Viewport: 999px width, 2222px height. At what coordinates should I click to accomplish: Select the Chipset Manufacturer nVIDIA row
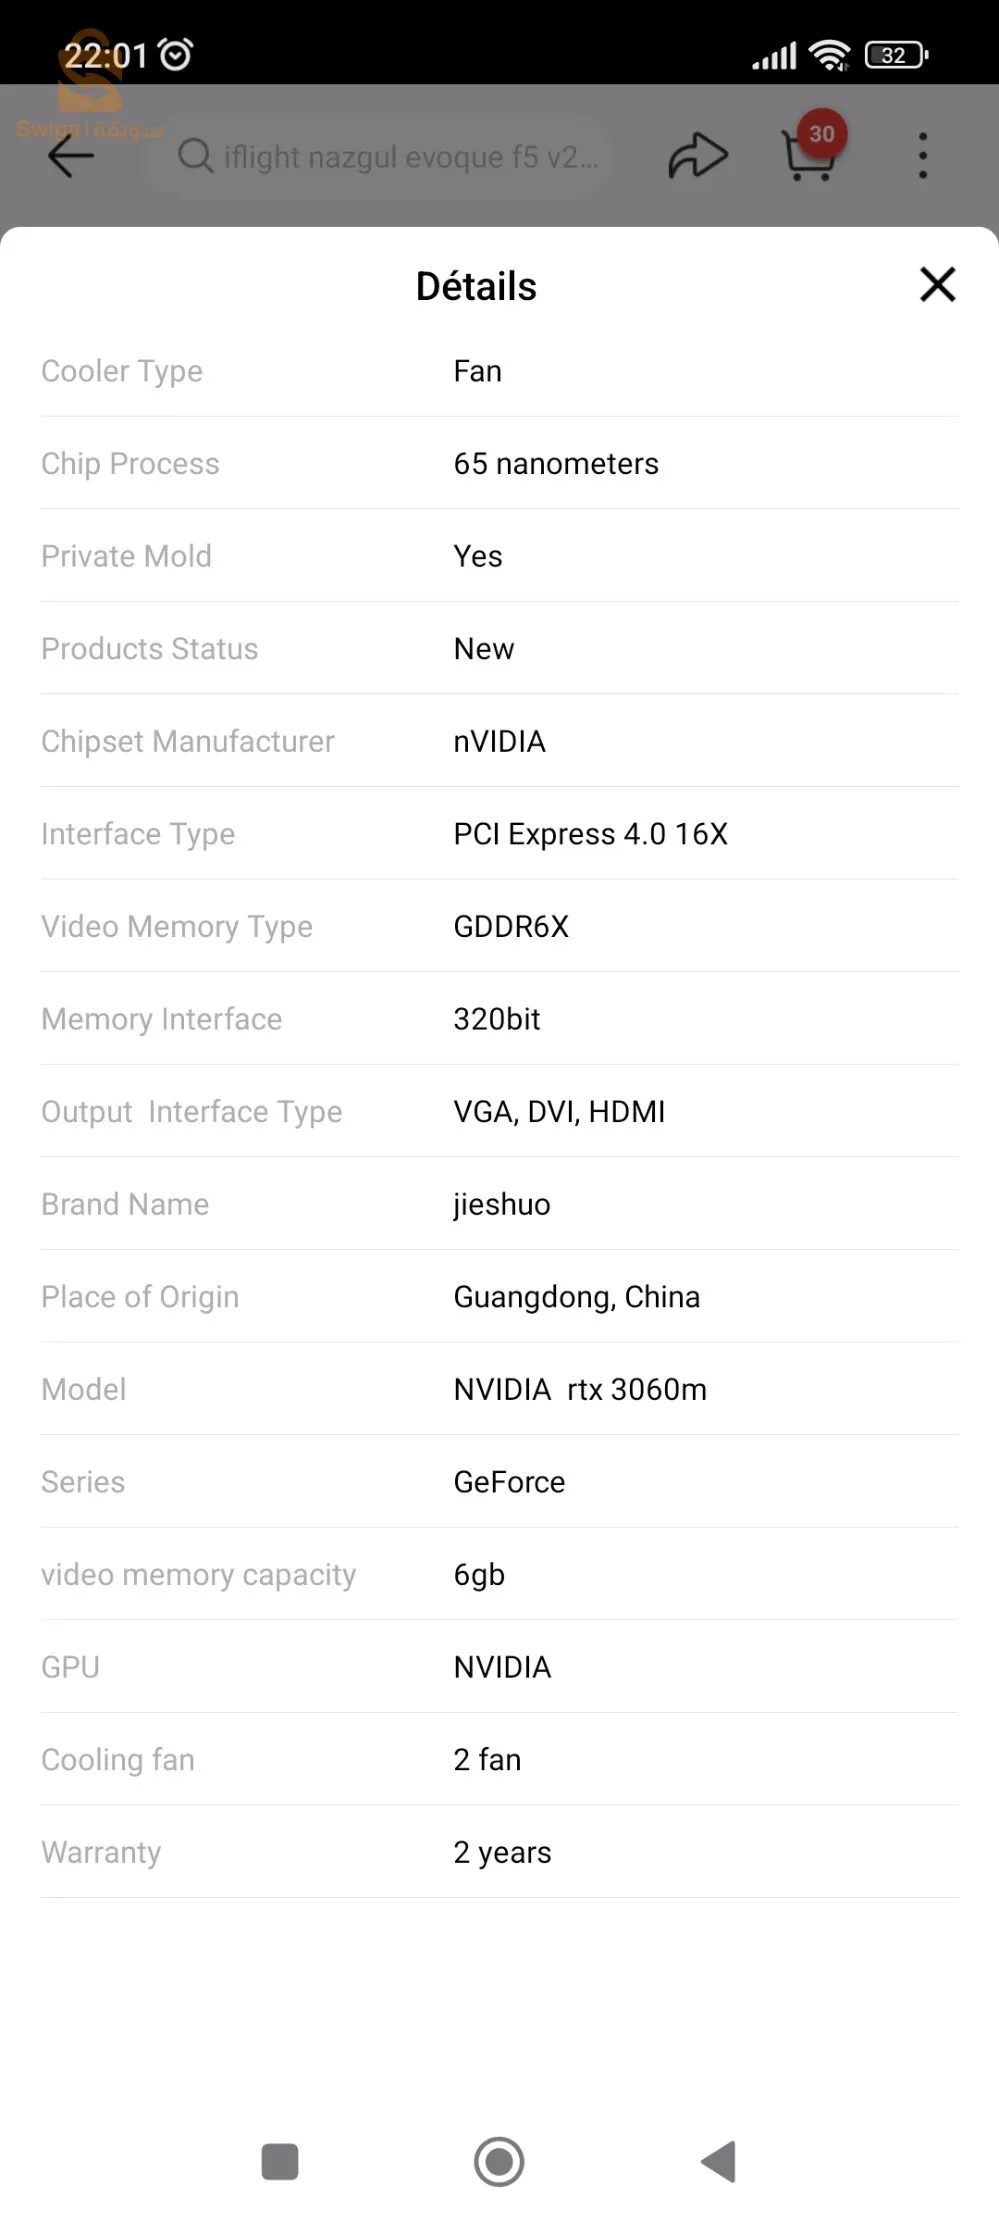pyautogui.click(x=499, y=741)
